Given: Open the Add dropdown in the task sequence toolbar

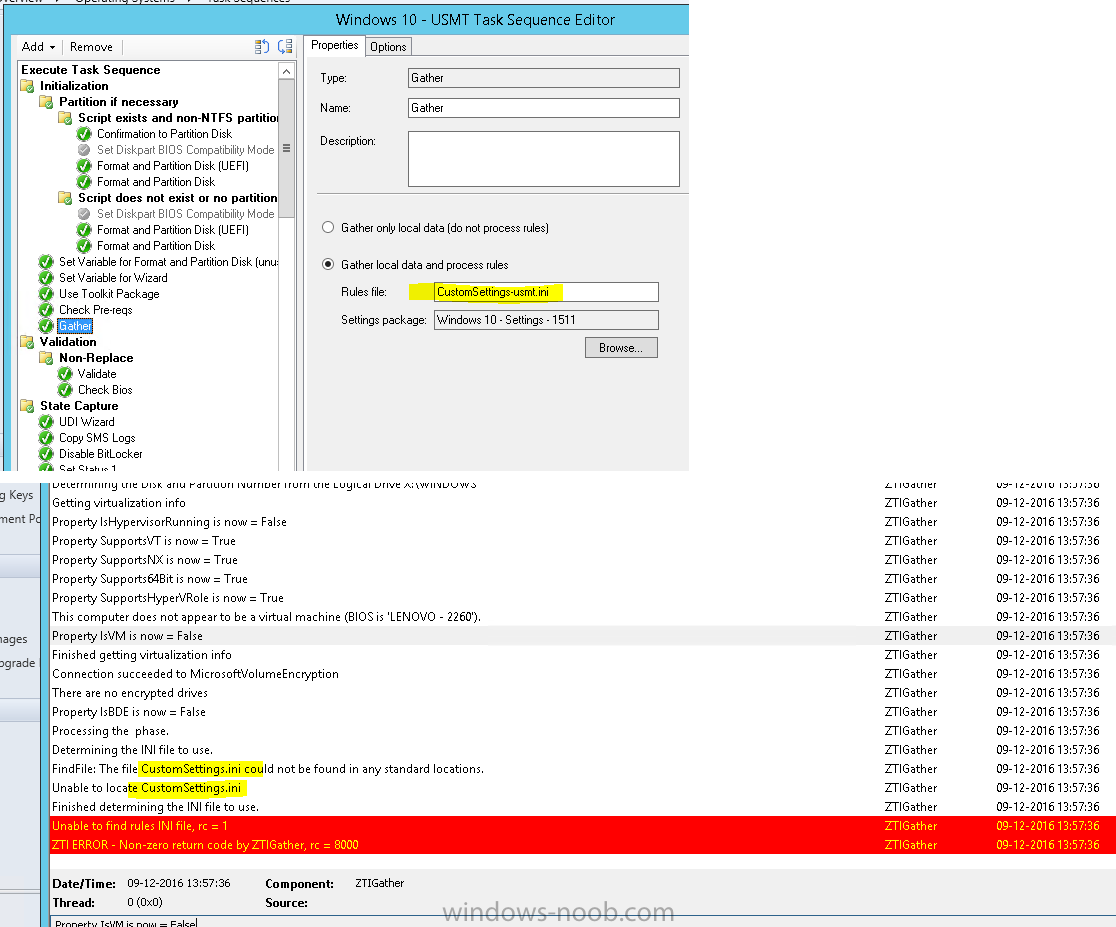Looking at the screenshot, I should click(38, 47).
